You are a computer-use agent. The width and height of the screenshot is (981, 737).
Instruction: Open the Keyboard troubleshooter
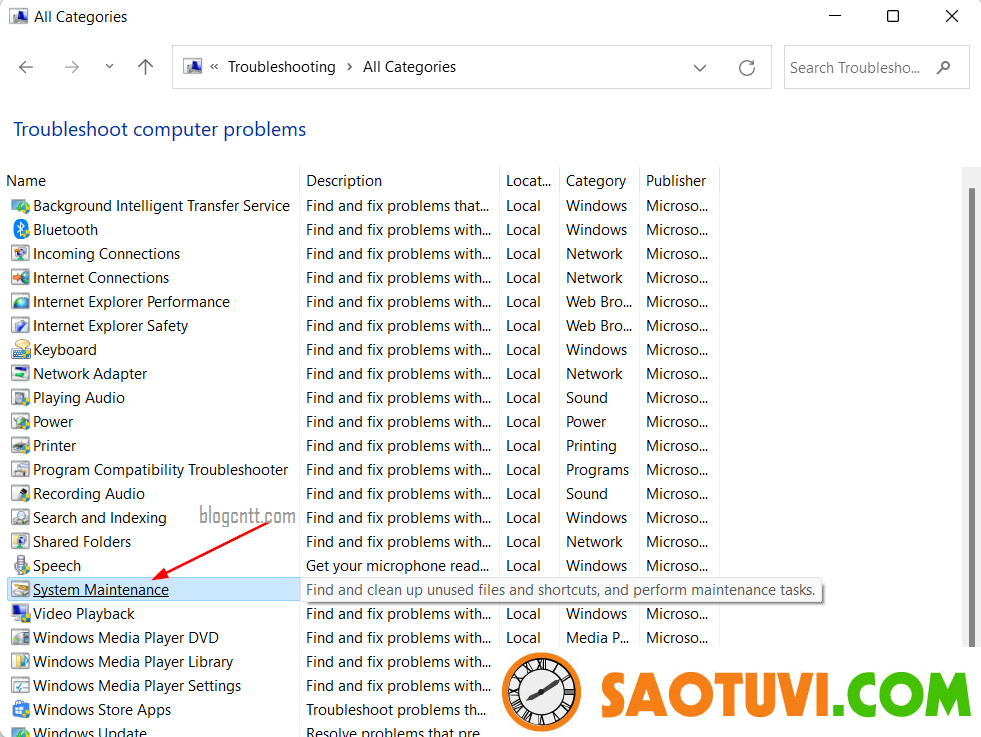click(x=64, y=349)
